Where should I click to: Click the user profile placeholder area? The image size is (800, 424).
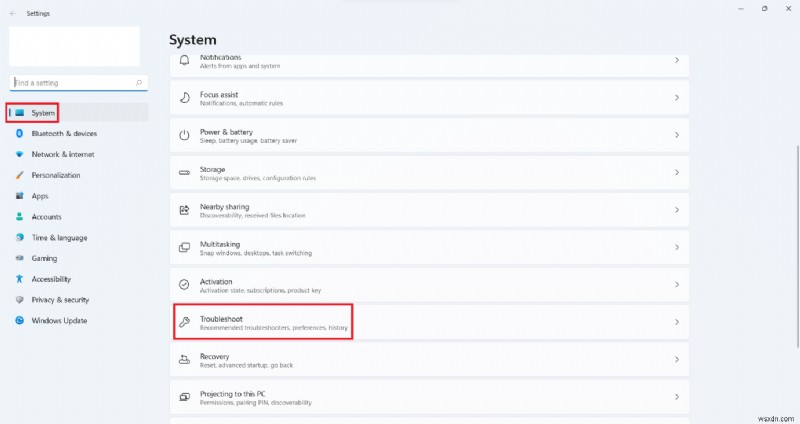(x=74, y=46)
